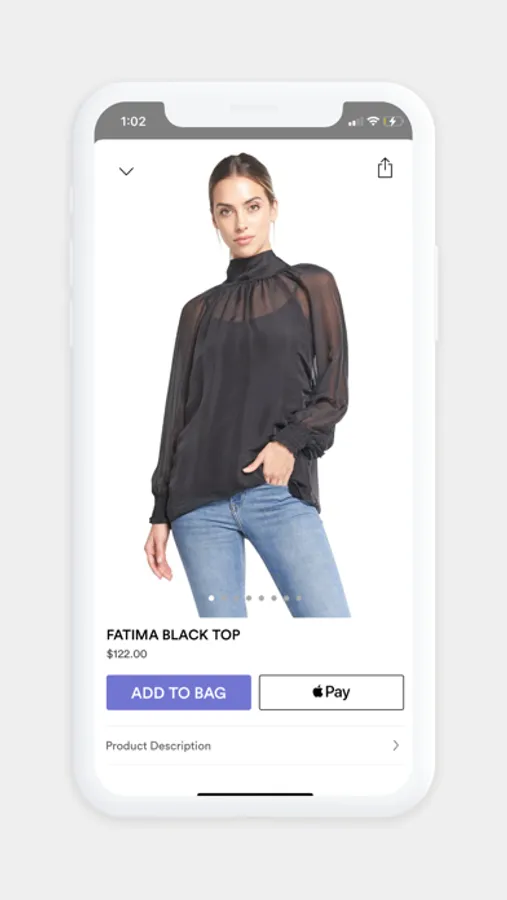Tap the home indicator bar at the bottom
This screenshot has width=507, height=900.
click(255, 794)
